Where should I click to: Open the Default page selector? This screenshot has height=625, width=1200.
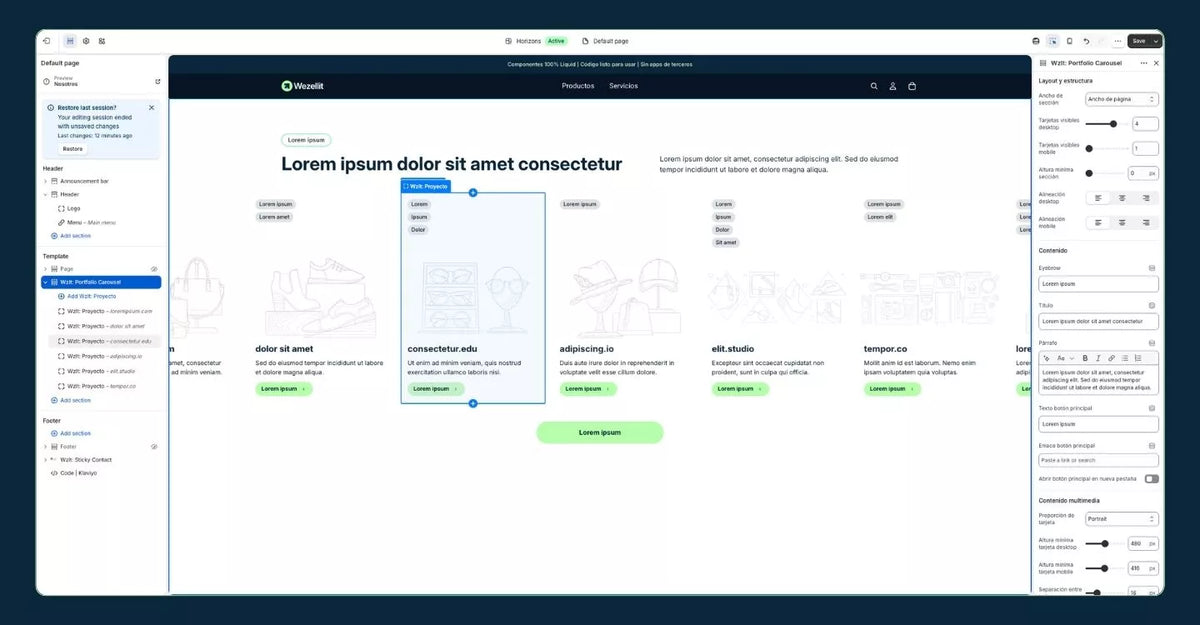pos(605,41)
